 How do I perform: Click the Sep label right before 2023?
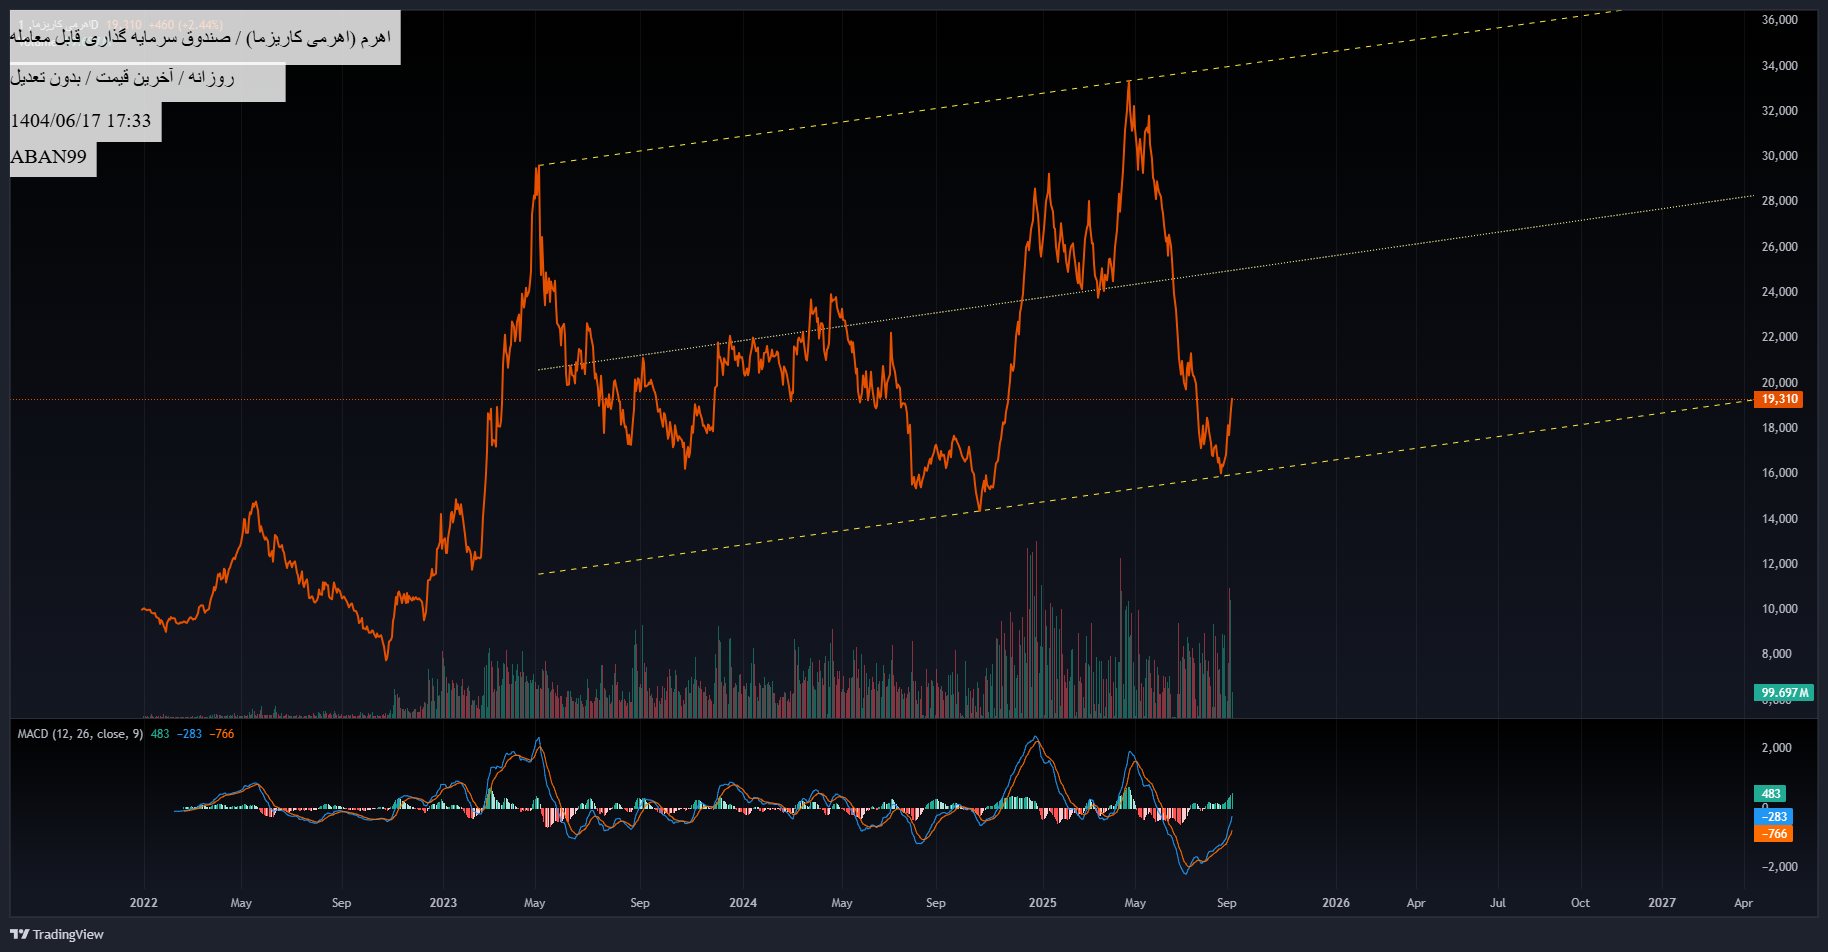pos(341,903)
